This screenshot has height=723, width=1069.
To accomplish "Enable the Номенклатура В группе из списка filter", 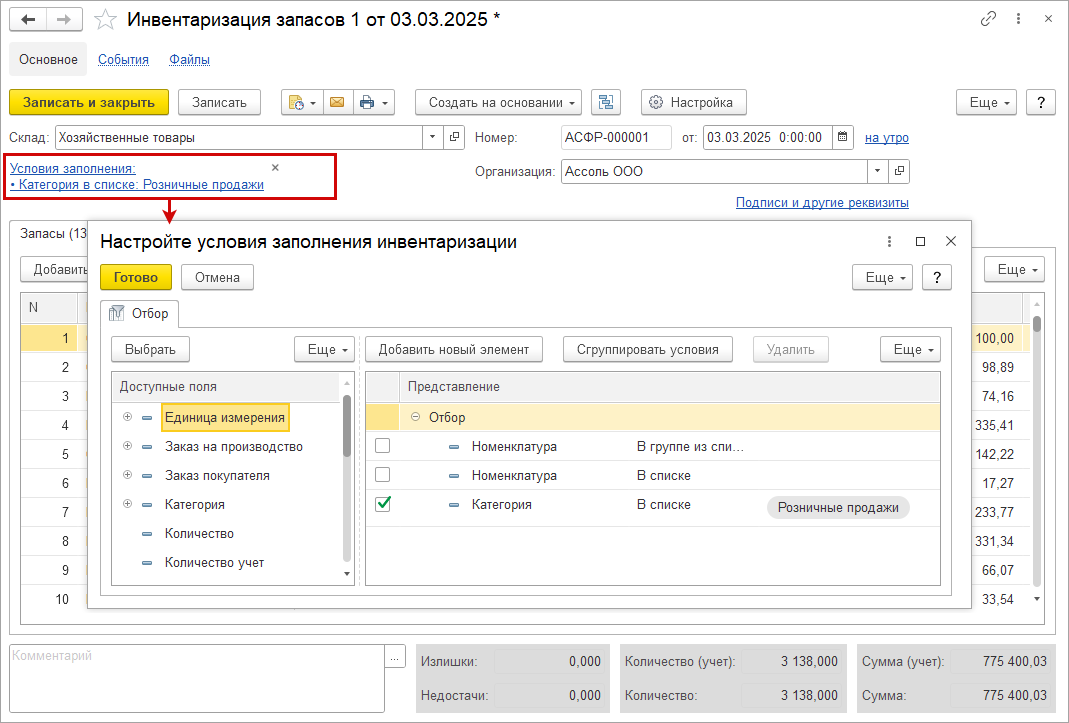I will [x=382, y=445].
